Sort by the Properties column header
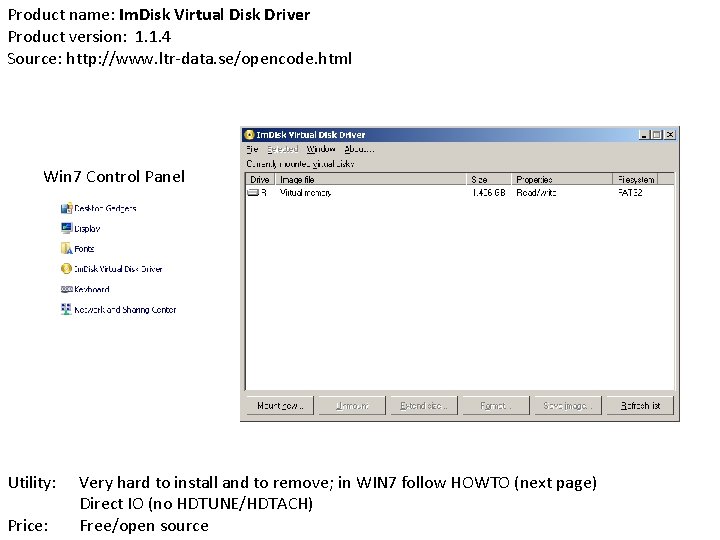 point(562,179)
